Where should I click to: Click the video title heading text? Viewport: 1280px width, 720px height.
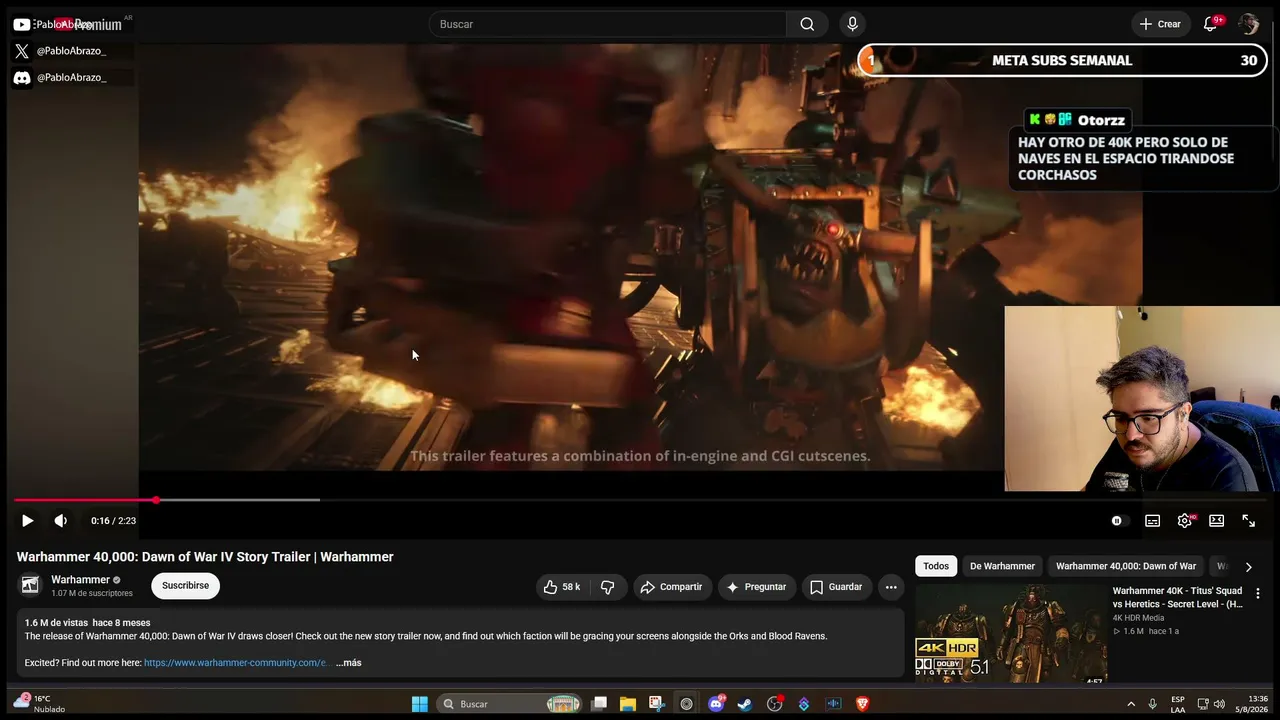205,557
